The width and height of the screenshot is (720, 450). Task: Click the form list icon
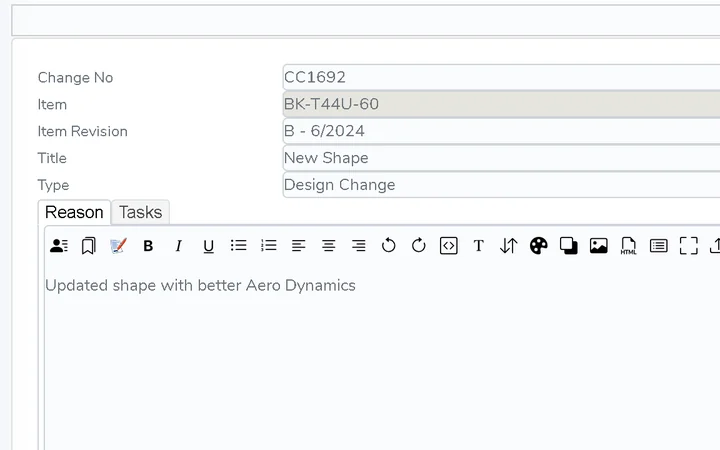tap(658, 246)
